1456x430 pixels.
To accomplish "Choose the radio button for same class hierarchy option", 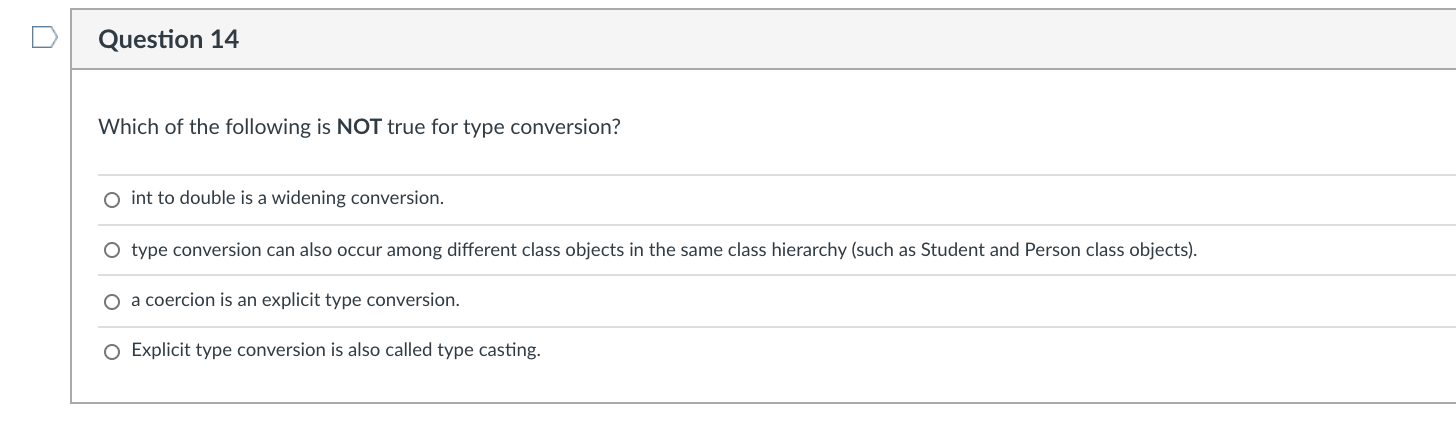I will click(112, 250).
